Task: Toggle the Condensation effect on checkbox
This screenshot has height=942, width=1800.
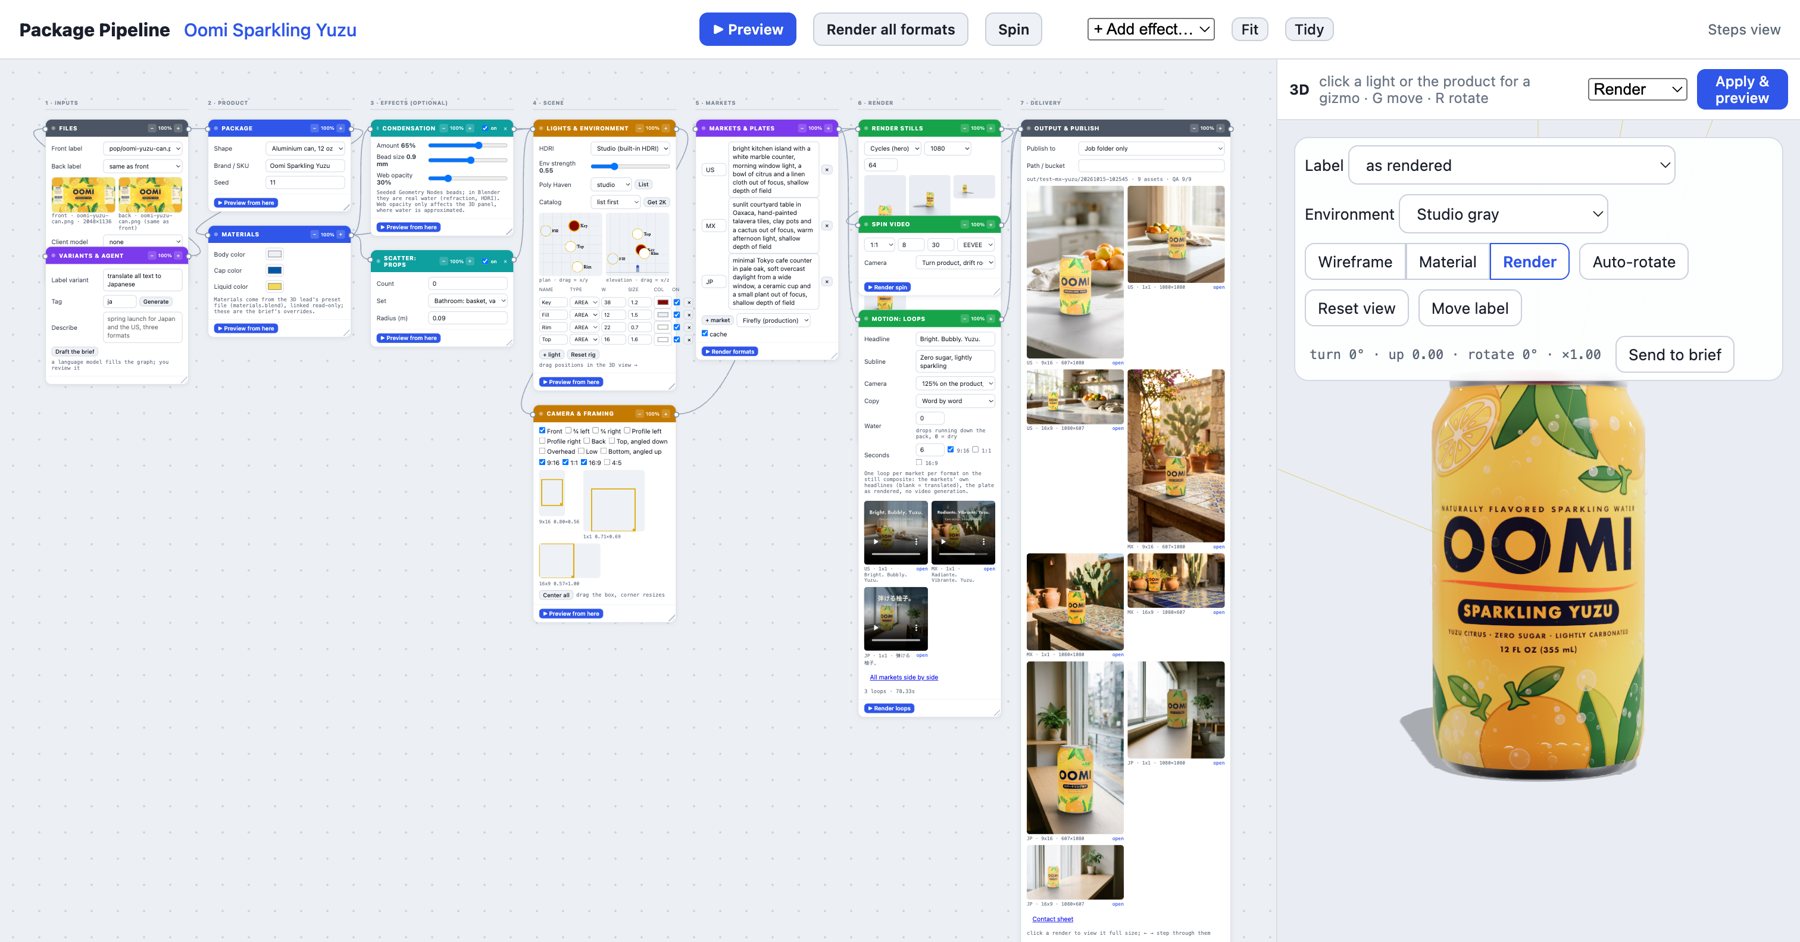Action: coord(485,128)
